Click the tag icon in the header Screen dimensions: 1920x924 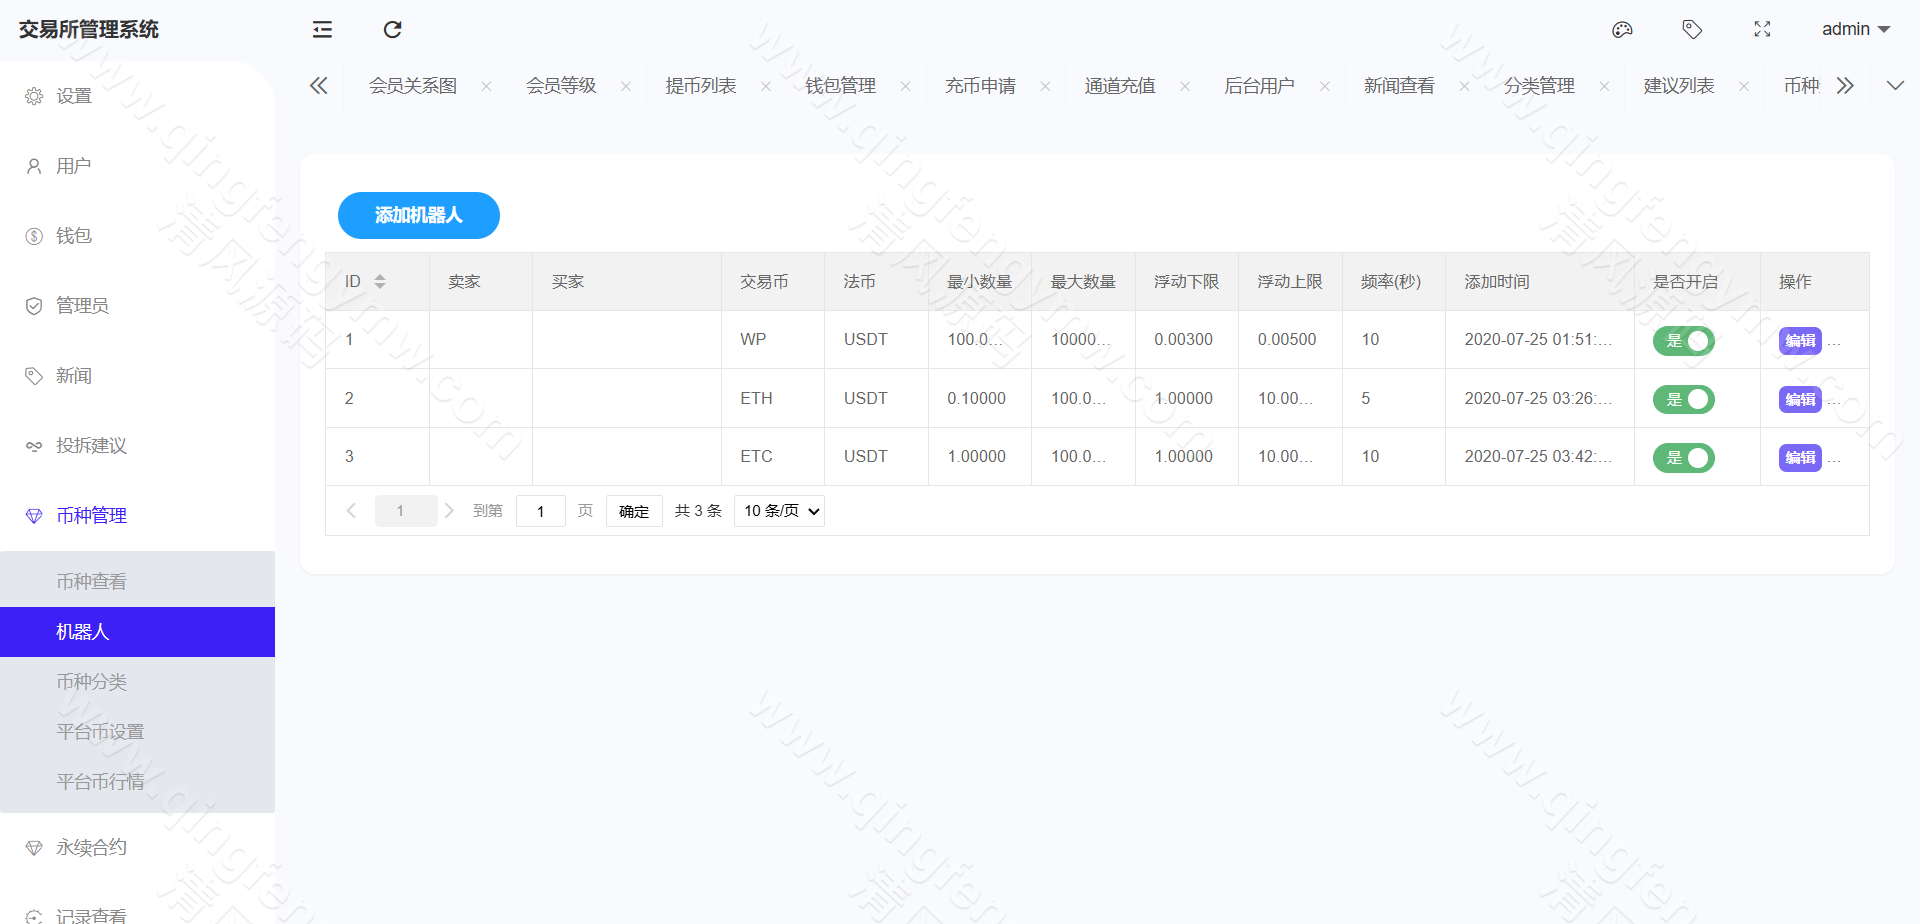[1692, 29]
